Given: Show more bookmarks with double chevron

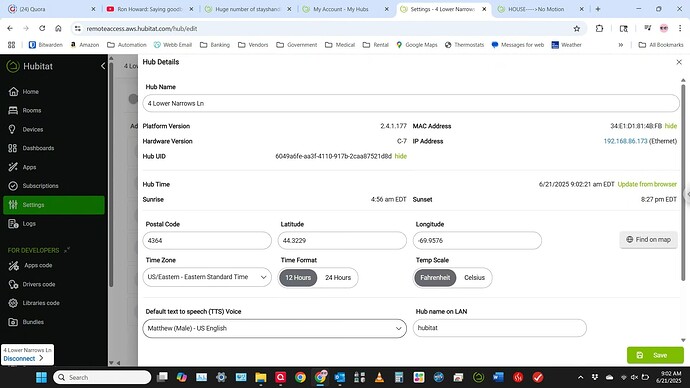Looking at the screenshot, I should point(621,45).
